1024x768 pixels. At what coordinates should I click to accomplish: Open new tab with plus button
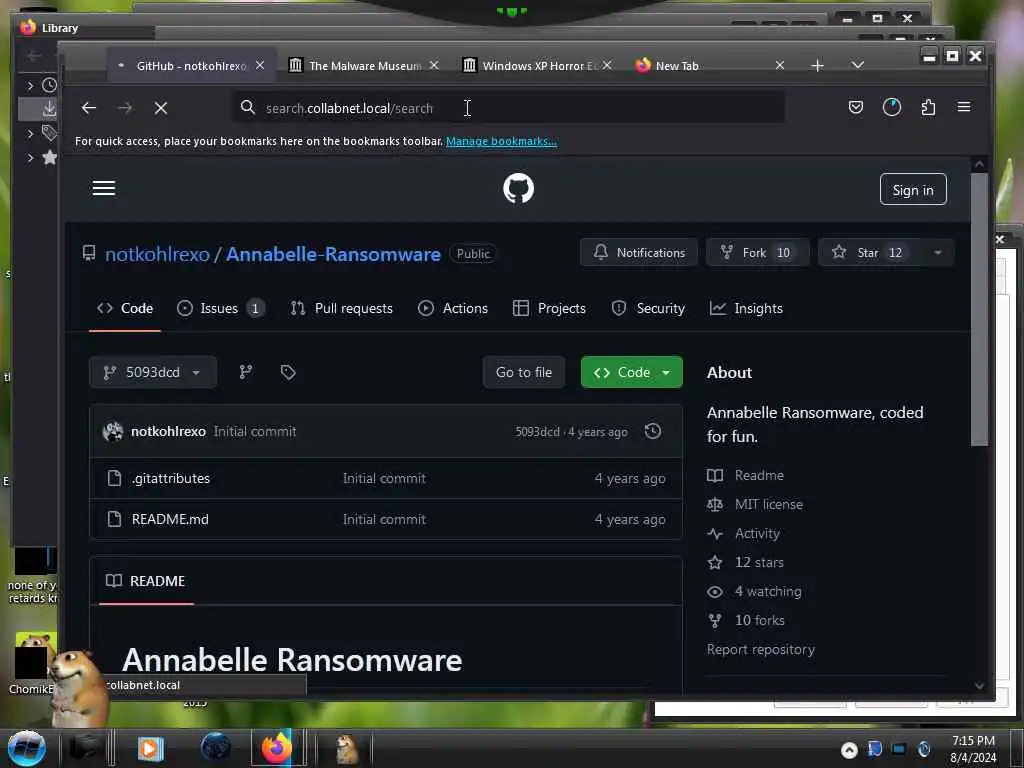pyautogui.click(x=817, y=65)
